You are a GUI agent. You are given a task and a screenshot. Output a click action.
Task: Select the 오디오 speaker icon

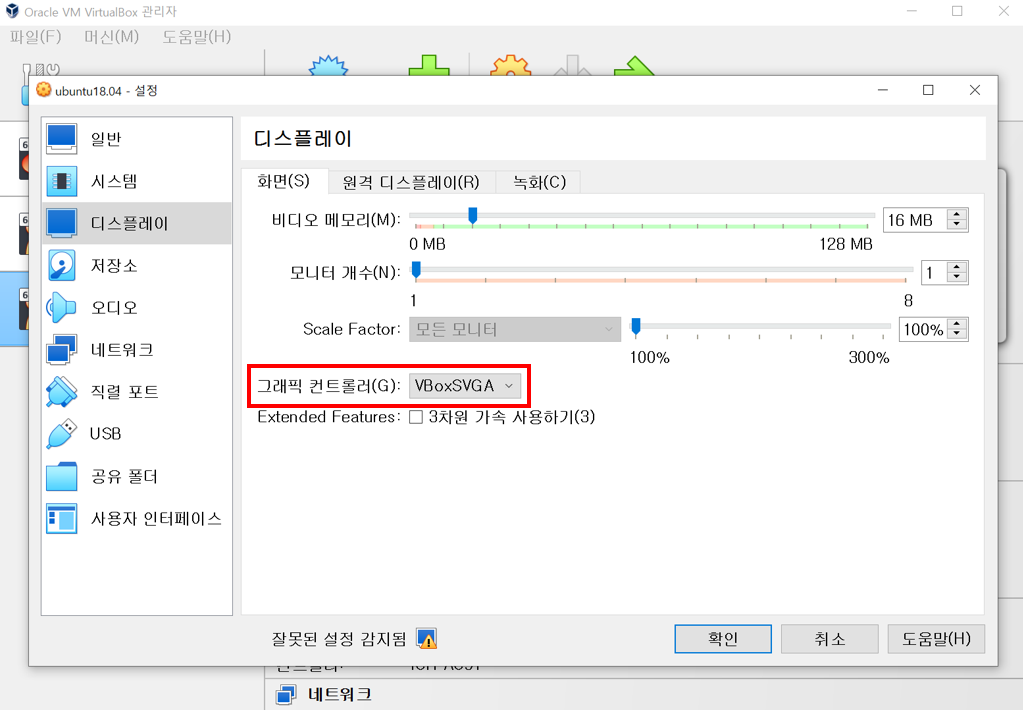click(62, 307)
